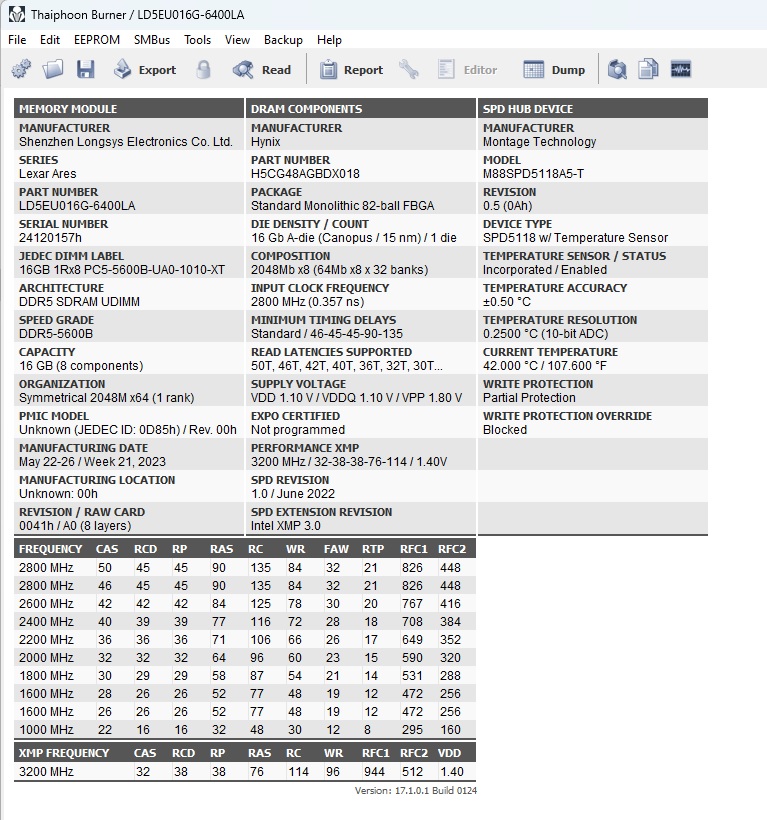Click the padlock write protection icon

203,70
